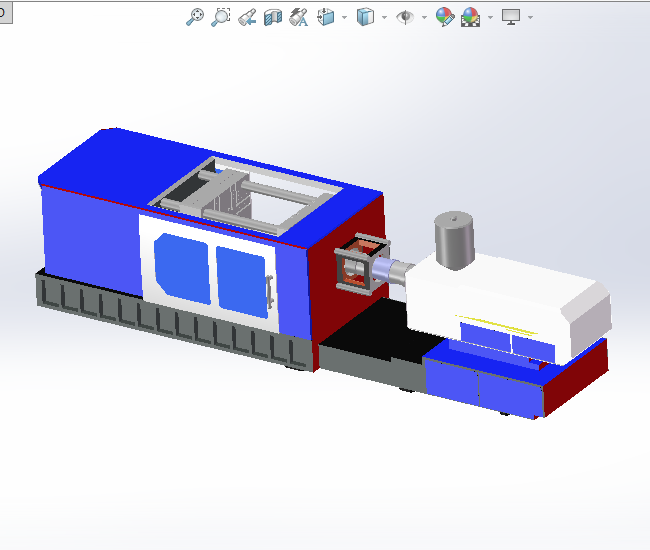
Task: Activate the Section View tool
Action: pyautogui.click(x=273, y=17)
